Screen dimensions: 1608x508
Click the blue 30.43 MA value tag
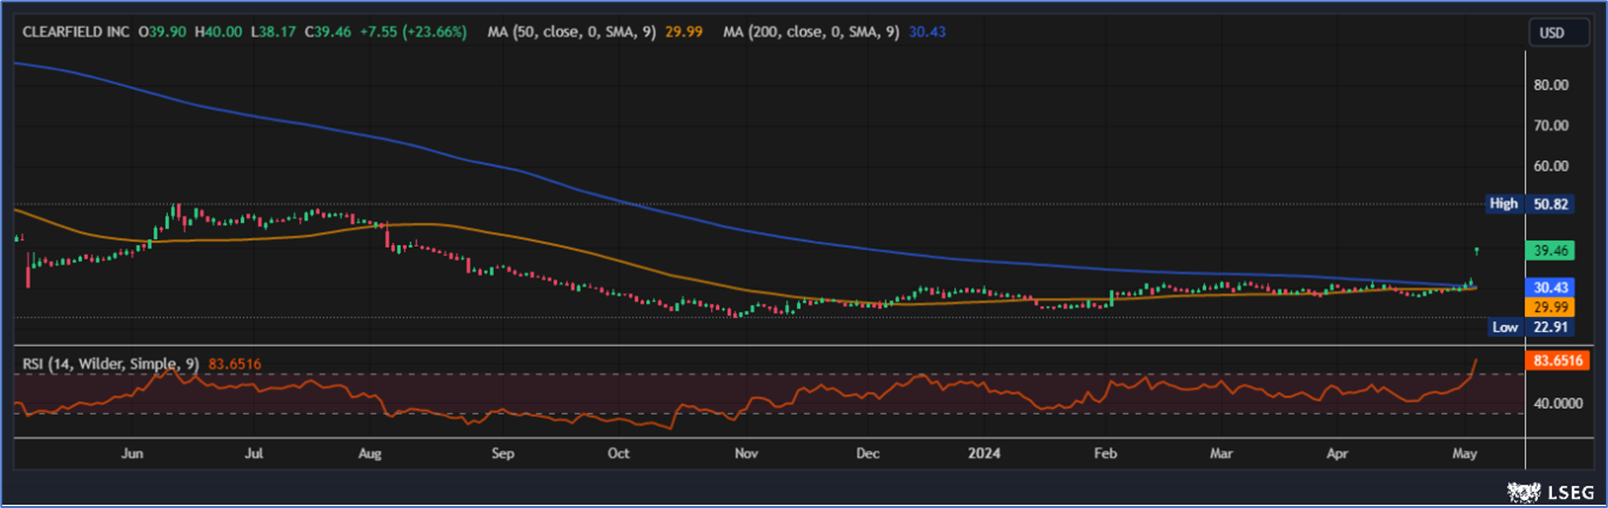click(1550, 288)
